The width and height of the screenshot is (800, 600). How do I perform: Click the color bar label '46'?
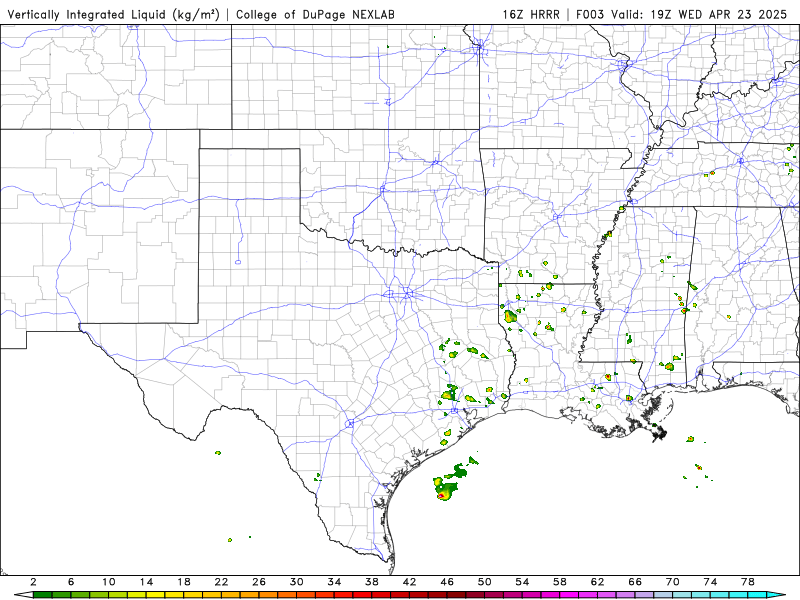(x=447, y=582)
